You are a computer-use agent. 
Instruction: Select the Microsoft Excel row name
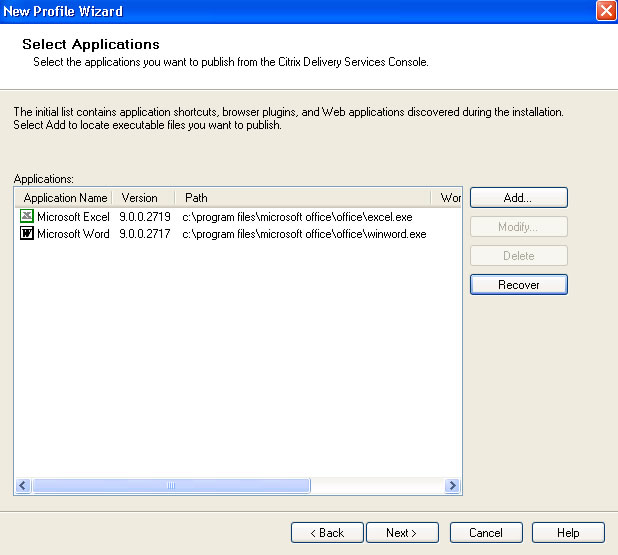pyautogui.click(x=73, y=217)
